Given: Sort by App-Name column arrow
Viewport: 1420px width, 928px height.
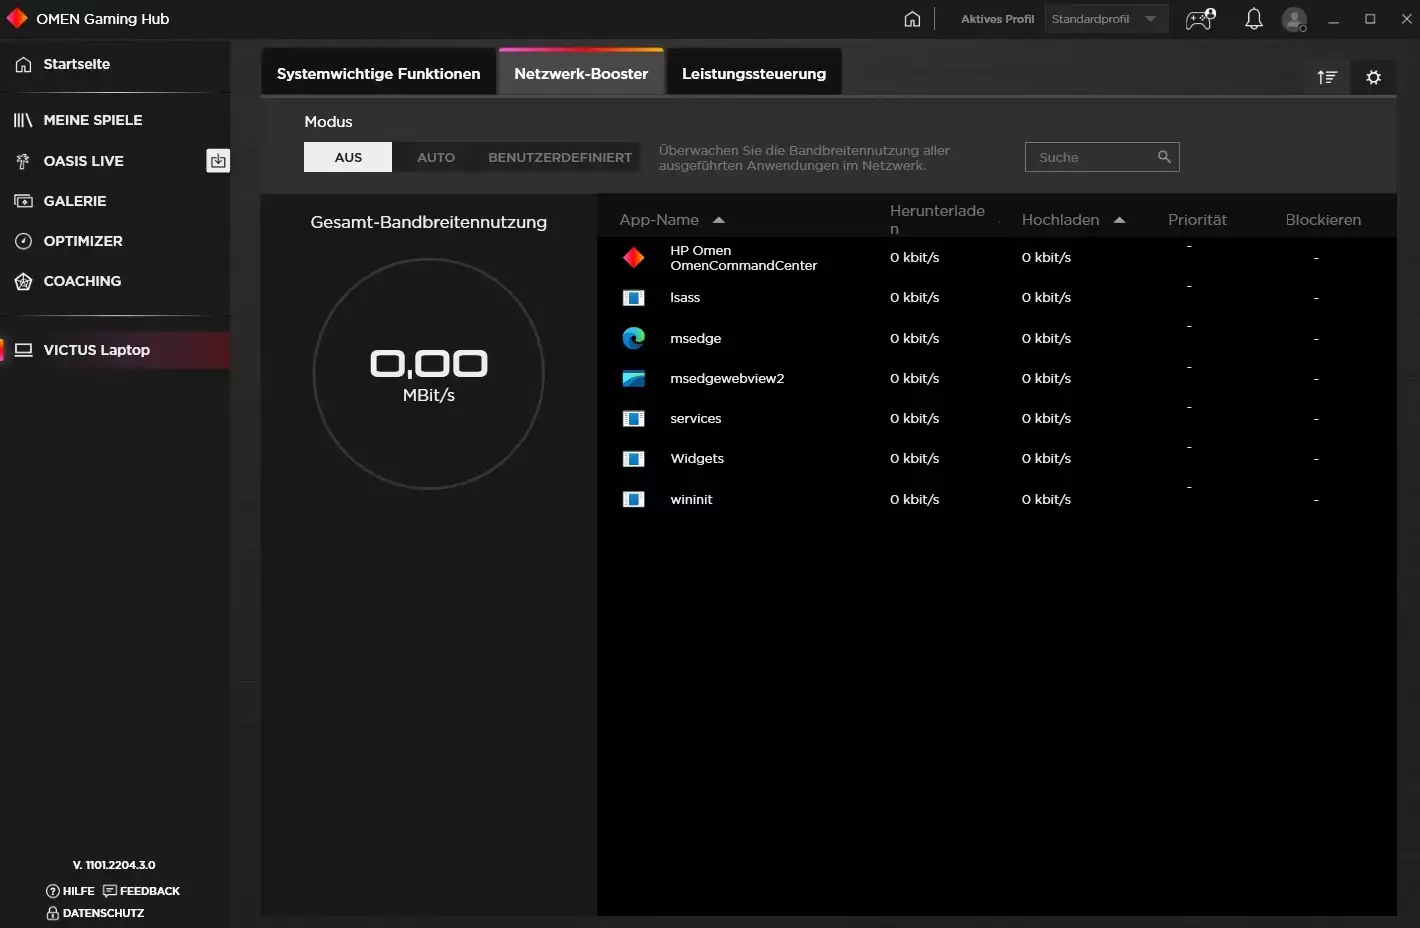Looking at the screenshot, I should 719,220.
